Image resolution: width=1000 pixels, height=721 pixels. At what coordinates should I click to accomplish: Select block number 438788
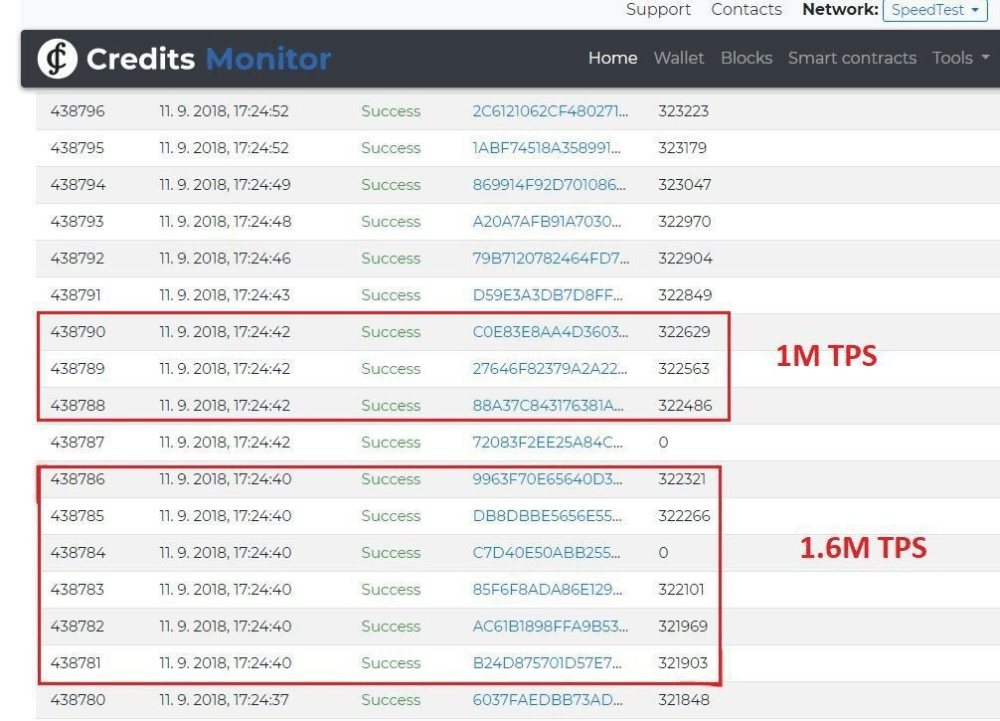(x=77, y=405)
